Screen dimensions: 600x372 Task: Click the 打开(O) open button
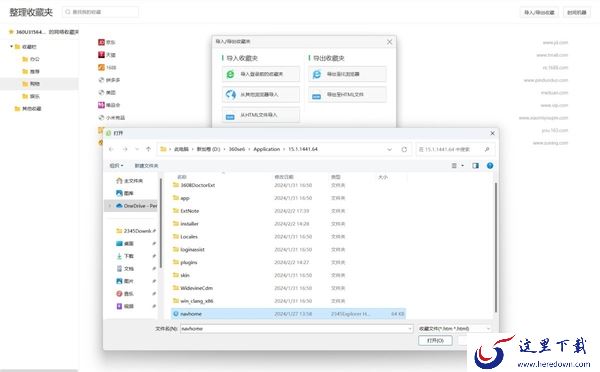435,340
